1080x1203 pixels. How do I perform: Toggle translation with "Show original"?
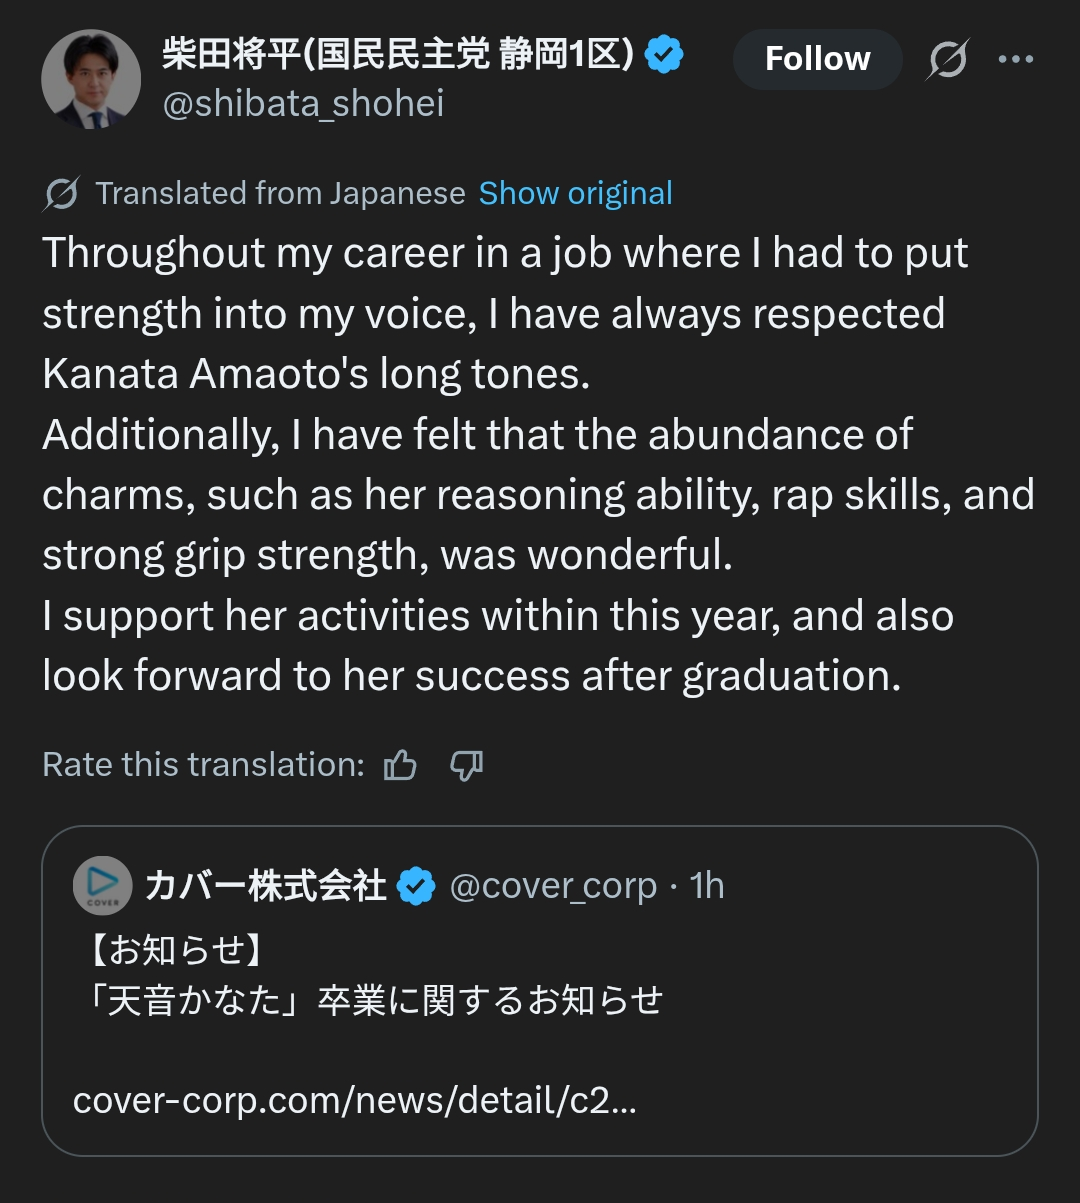click(x=575, y=193)
